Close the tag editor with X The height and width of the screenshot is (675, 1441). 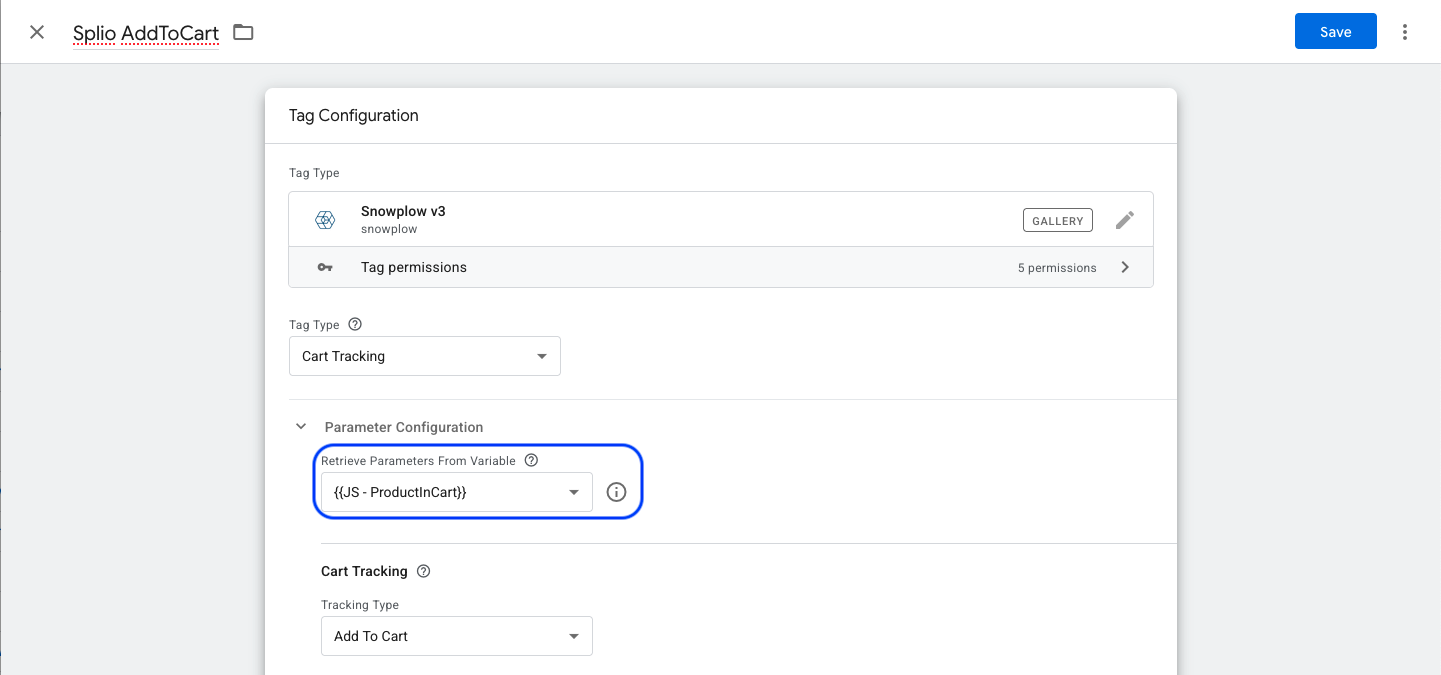[x=37, y=32]
